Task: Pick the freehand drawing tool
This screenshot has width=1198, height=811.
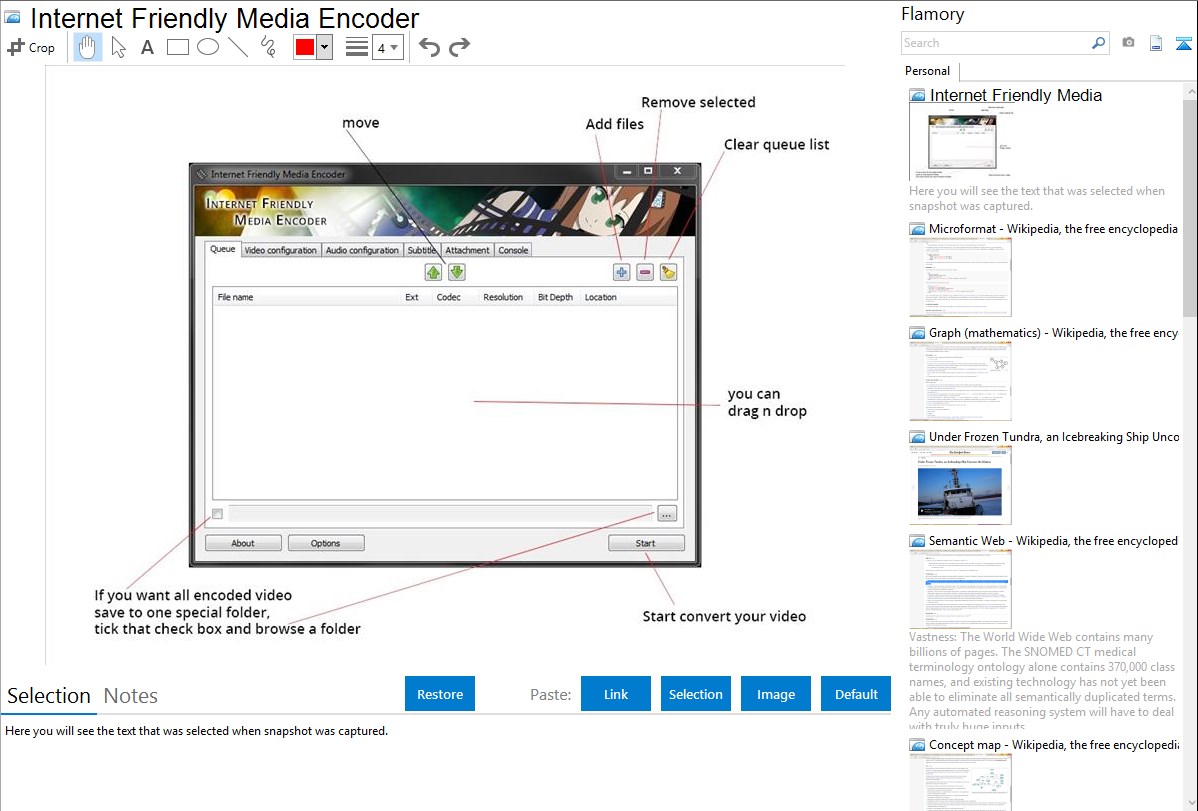Action: click(268, 47)
